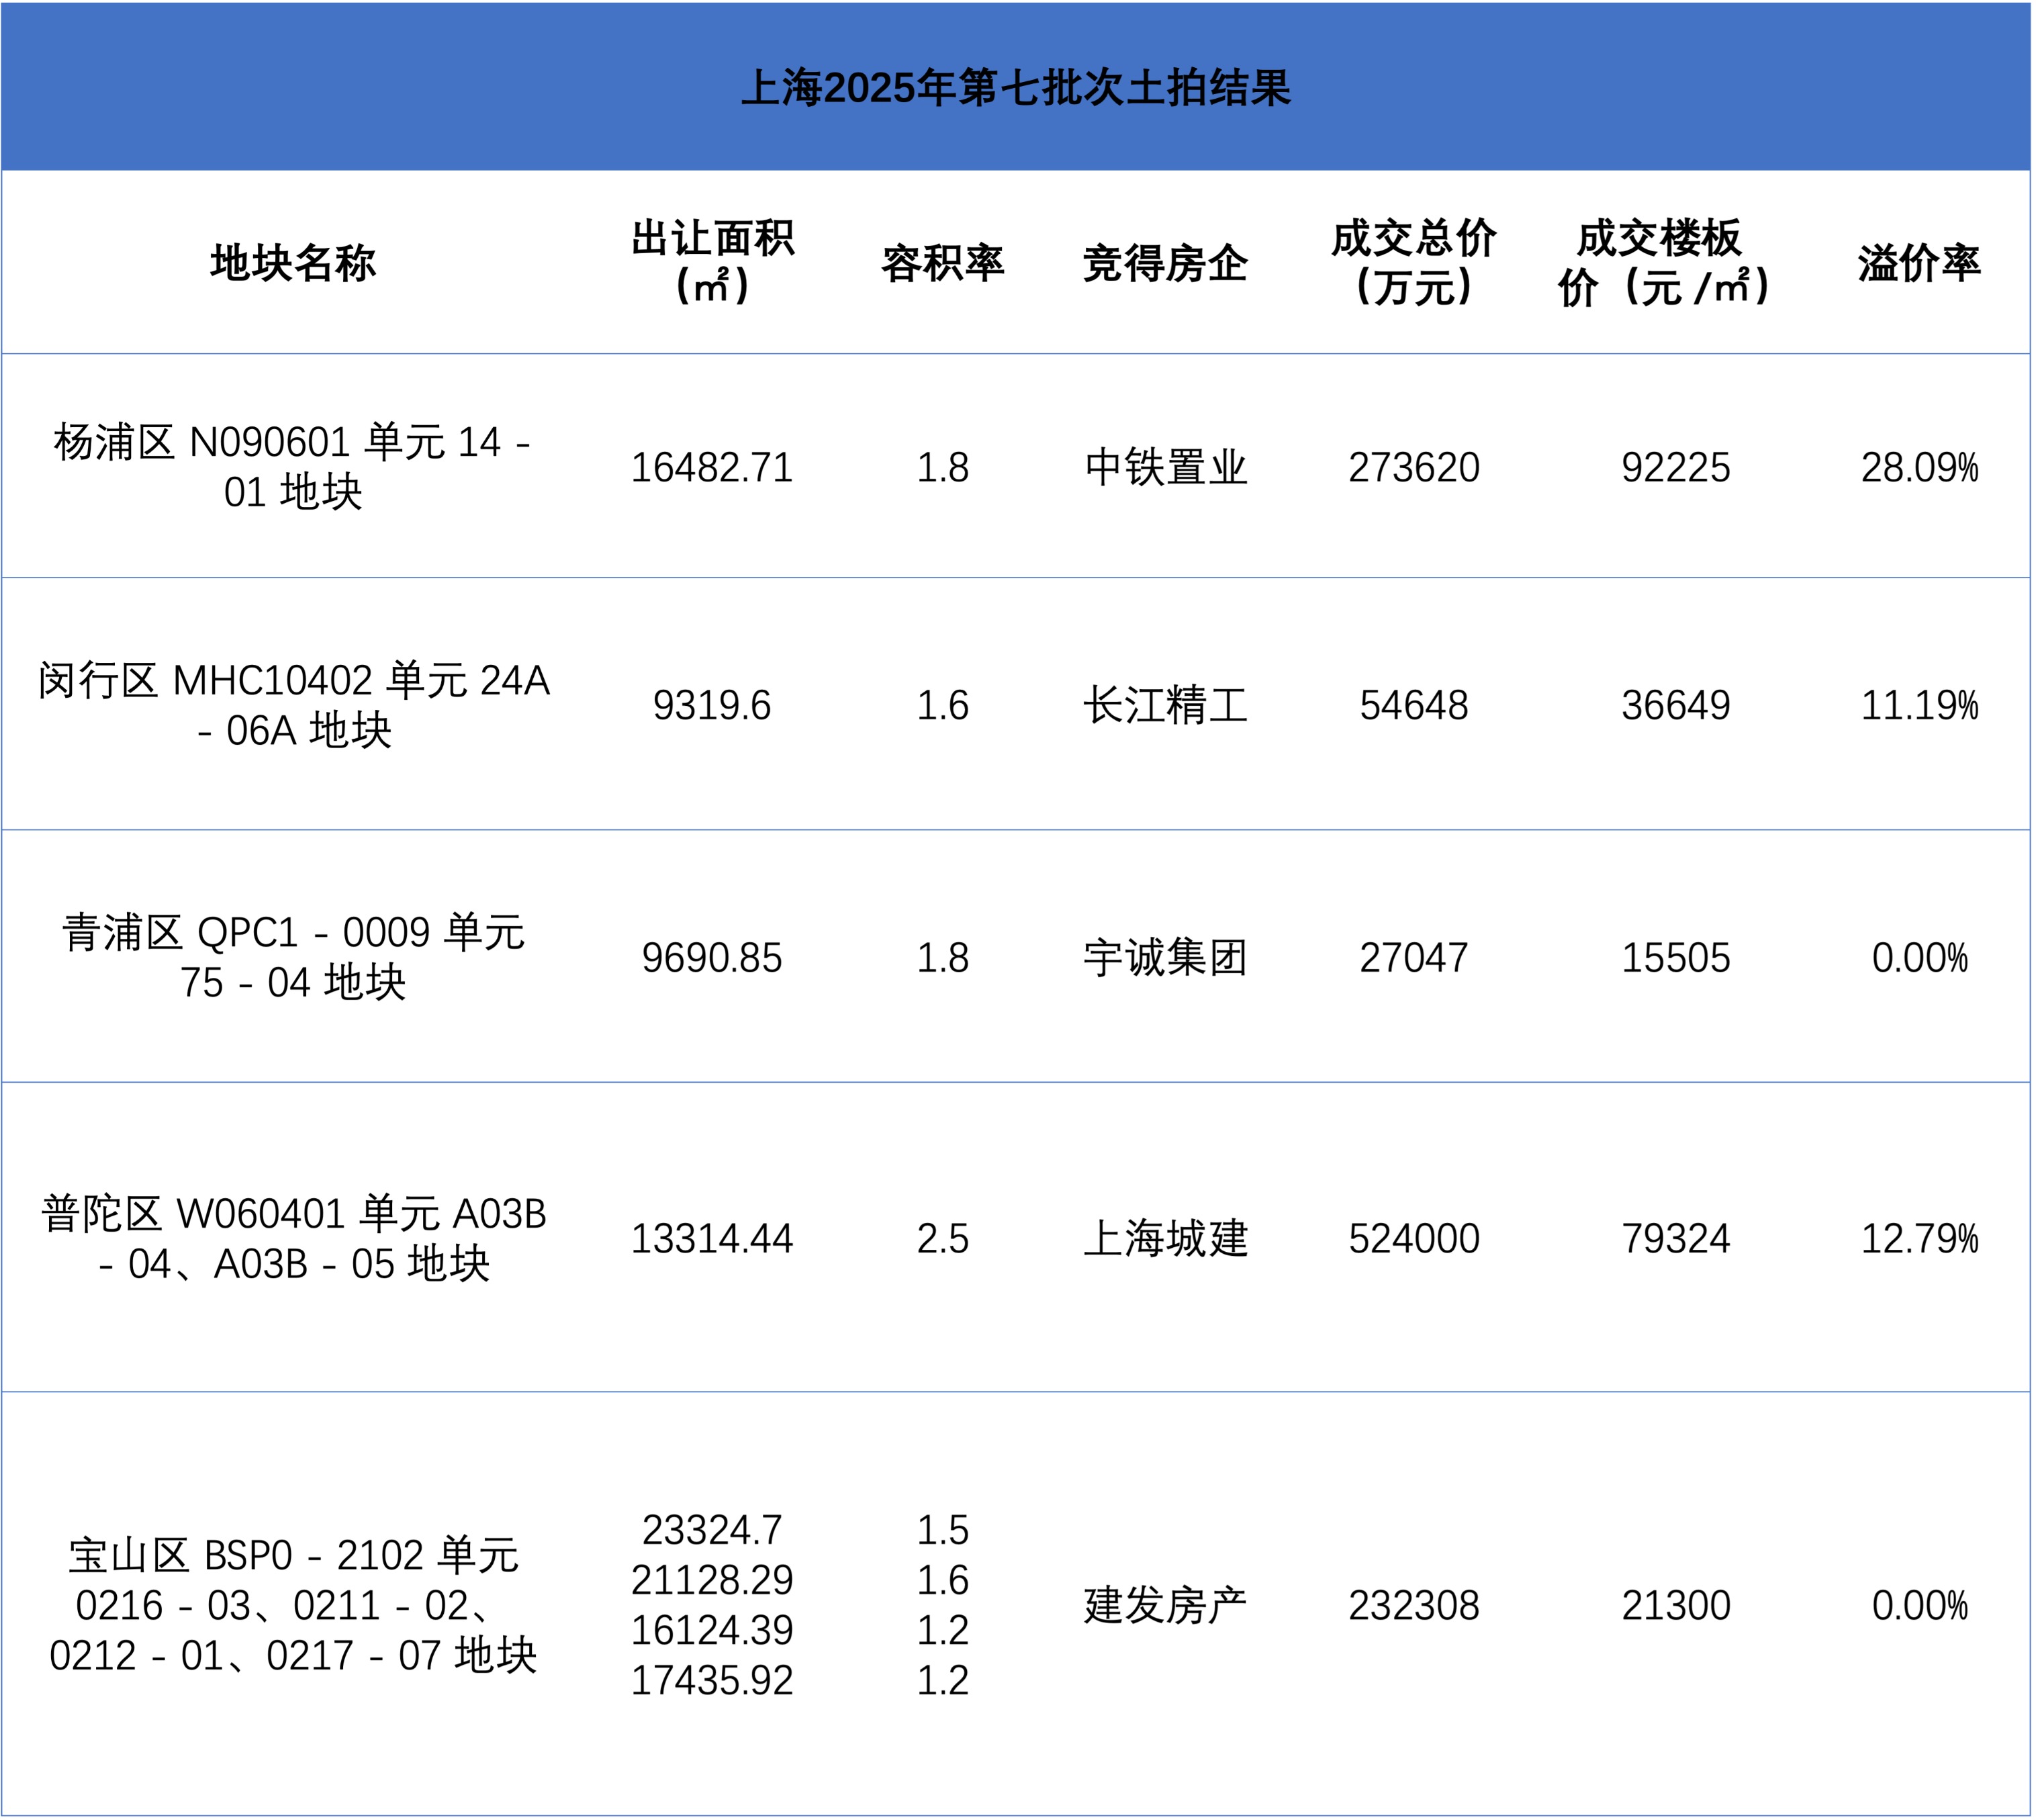Click the 宝山区 BSP0 - 2102 单元 plot name
Image resolution: width=2036 pixels, height=1820 pixels.
pos(293,1606)
